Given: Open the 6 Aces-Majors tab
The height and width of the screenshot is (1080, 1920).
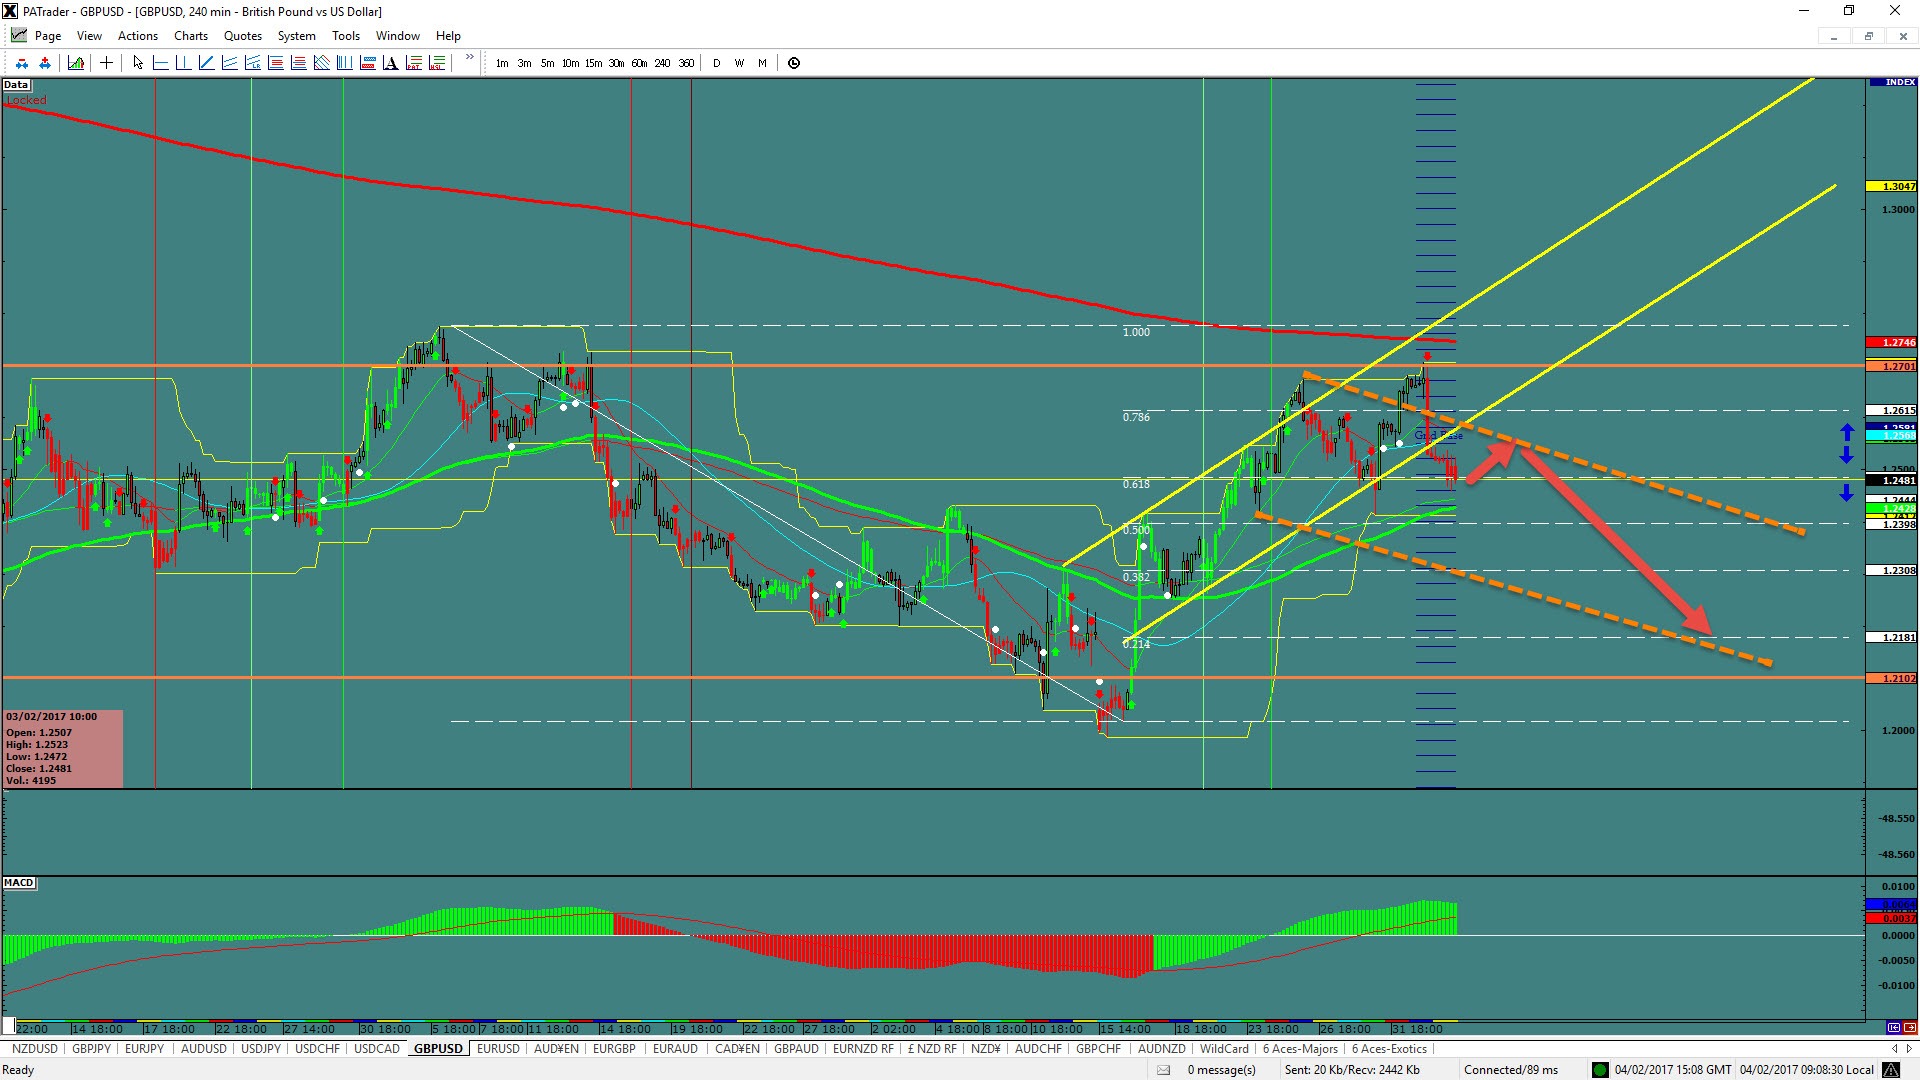Looking at the screenshot, I should coord(1300,1048).
